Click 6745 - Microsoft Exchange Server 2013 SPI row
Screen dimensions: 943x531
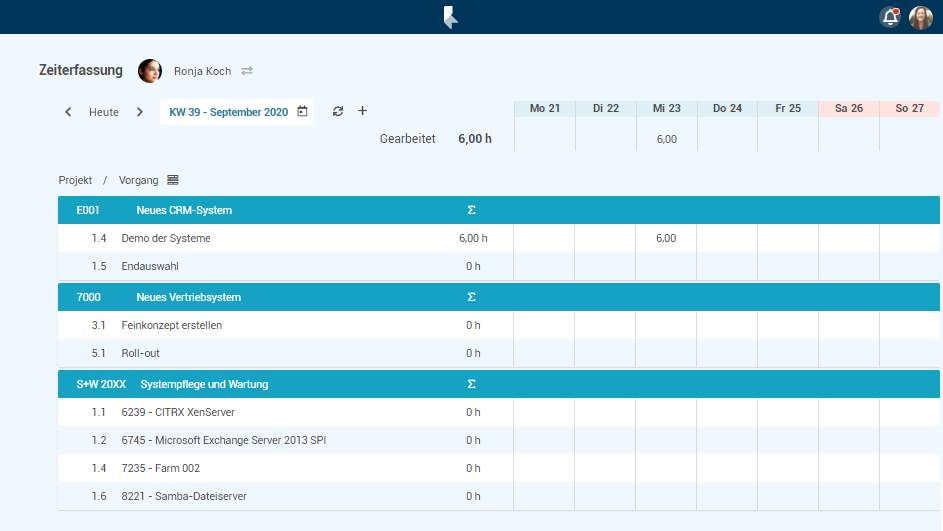tap(499, 440)
